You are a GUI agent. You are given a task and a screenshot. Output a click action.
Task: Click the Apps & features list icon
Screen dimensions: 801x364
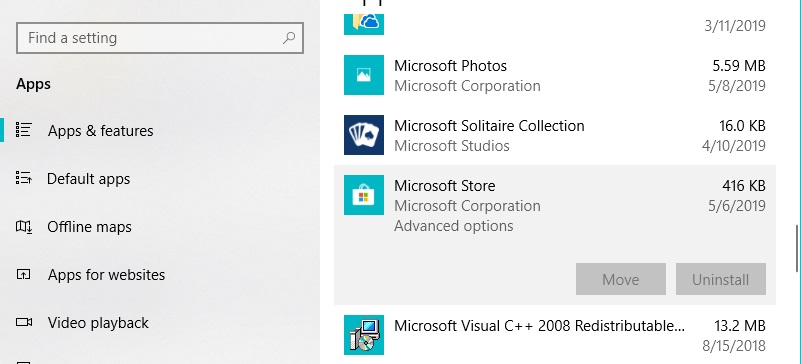tap(24, 130)
